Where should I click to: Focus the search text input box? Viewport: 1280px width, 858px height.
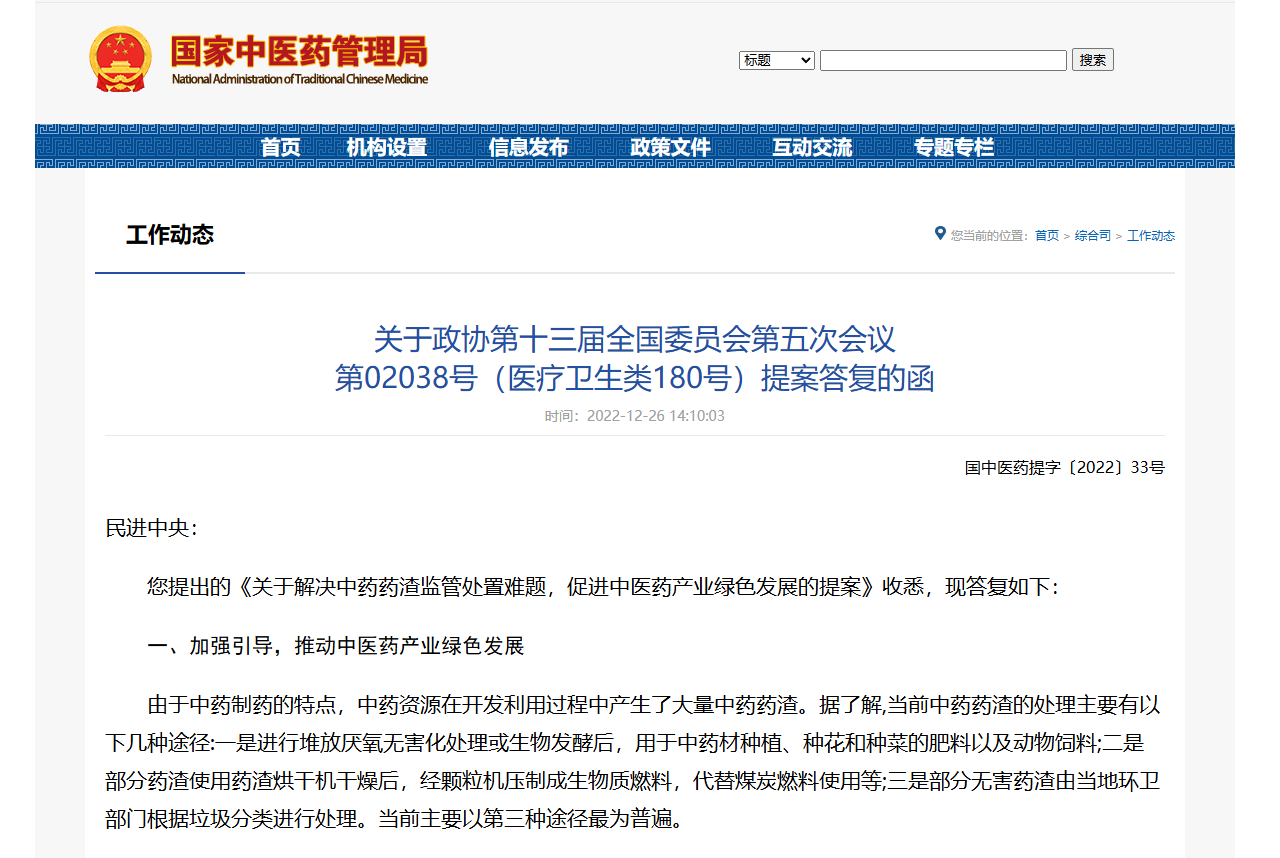(943, 60)
